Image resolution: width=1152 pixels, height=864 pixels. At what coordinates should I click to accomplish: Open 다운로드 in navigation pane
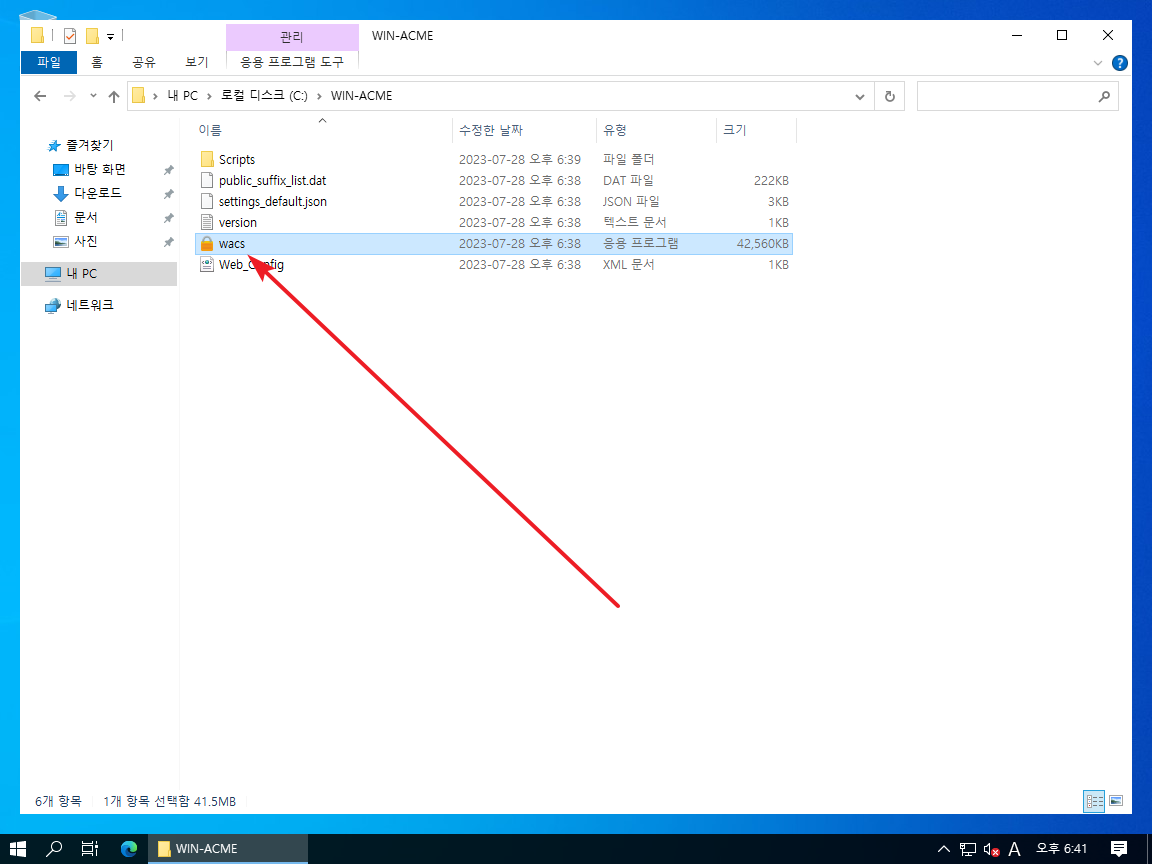click(x=98, y=193)
